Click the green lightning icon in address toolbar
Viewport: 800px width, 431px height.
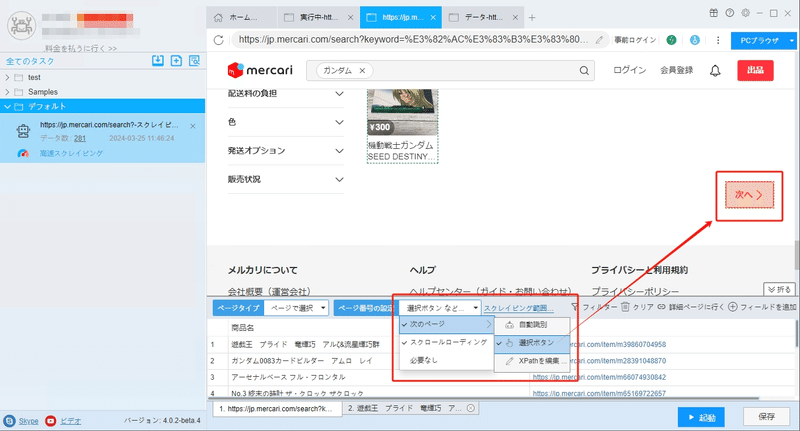tap(671, 40)
